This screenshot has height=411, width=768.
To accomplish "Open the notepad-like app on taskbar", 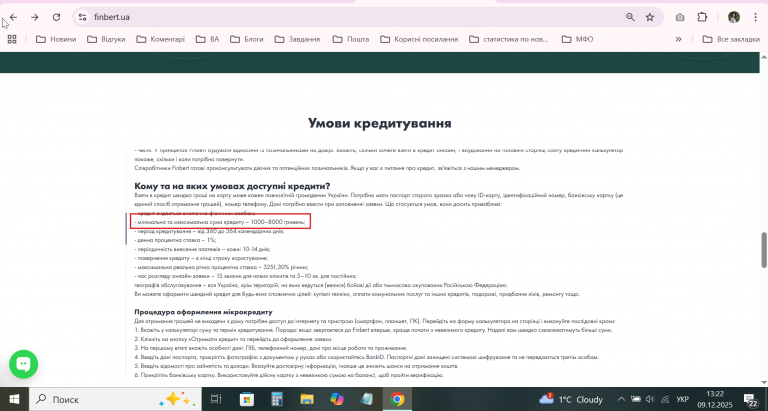I will point(366,399).
